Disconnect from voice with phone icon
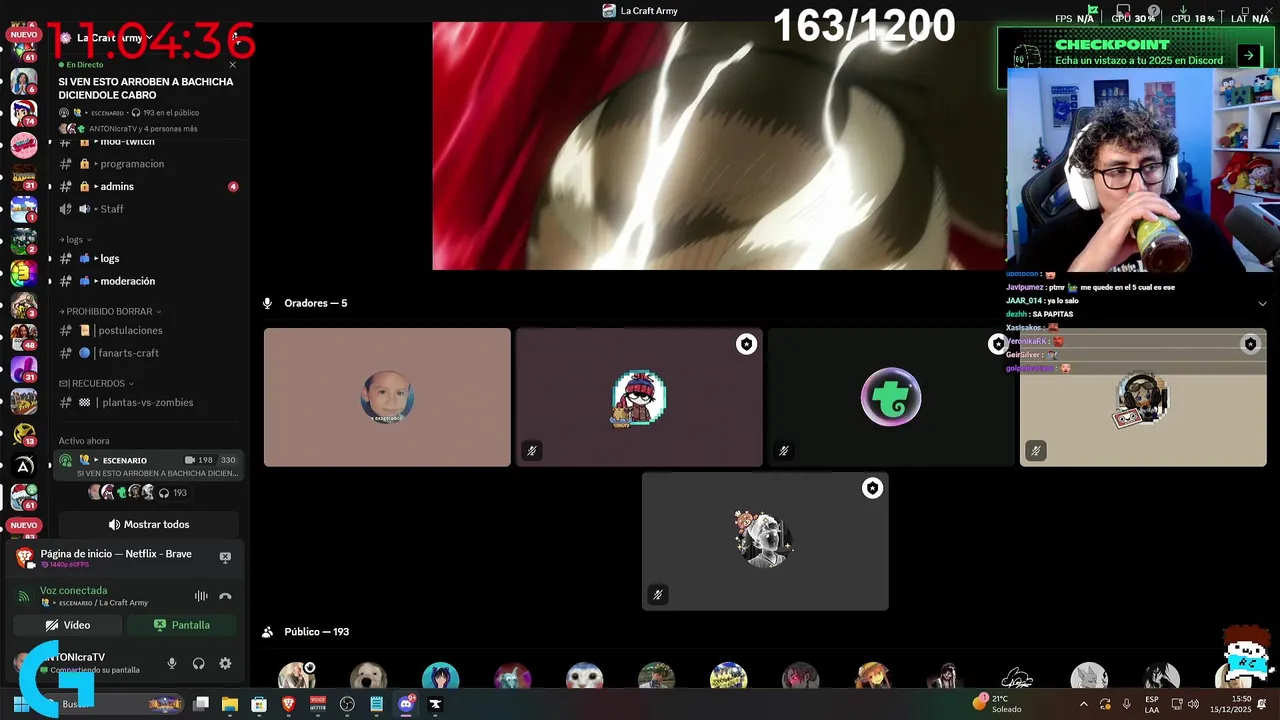 click(225, 596)
